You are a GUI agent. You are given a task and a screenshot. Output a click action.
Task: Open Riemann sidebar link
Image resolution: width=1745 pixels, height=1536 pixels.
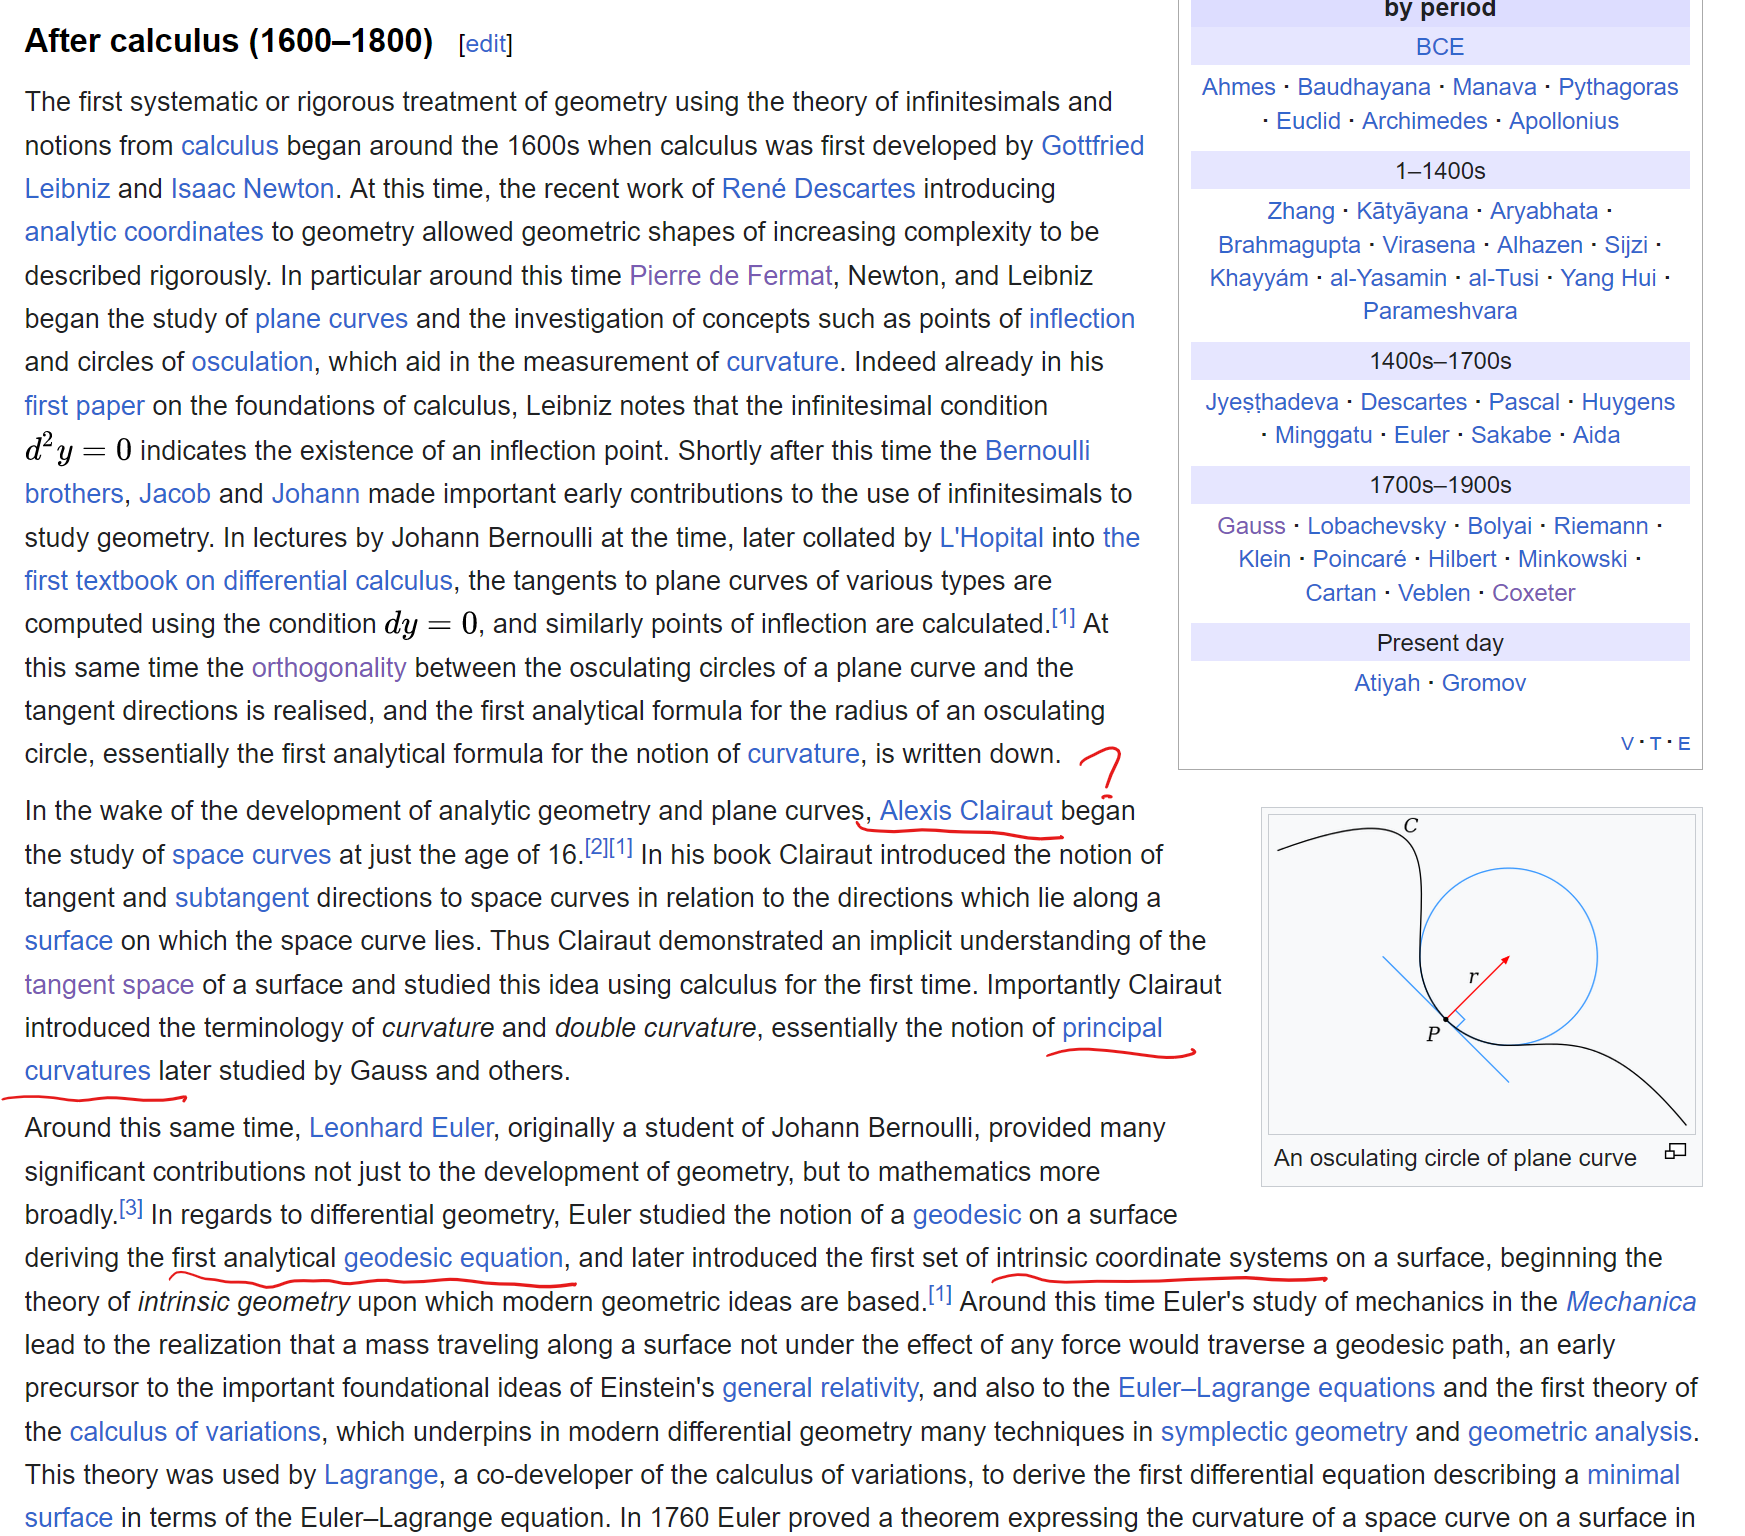pyautogui.click(x=1601, y=526)
